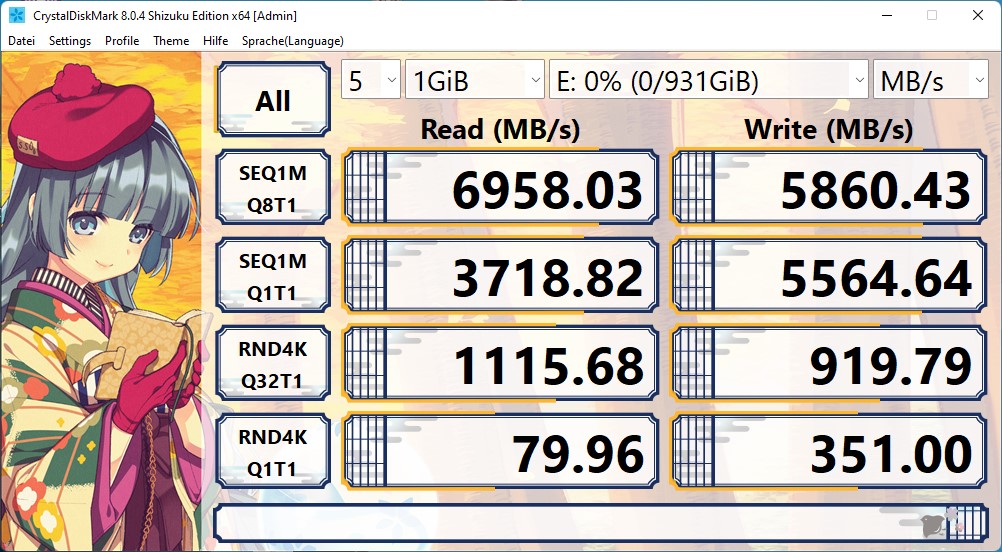This screenshot has width=1002, height=552.
Task: Click the comment field at the bottom
Action: click(x=601, y=523)
